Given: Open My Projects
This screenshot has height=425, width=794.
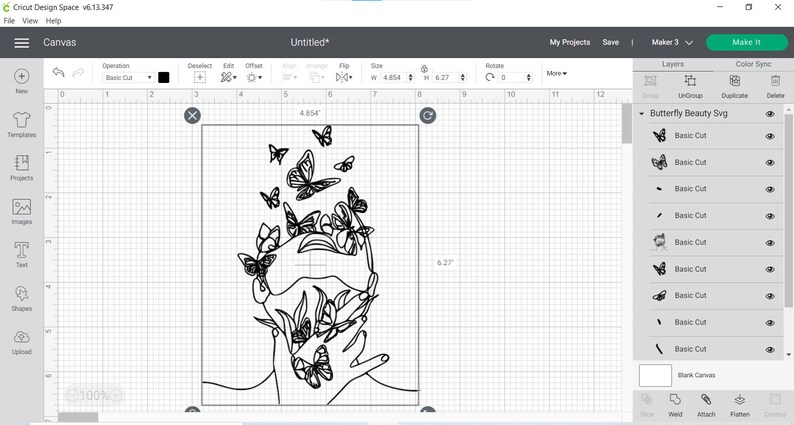Looking at the screenshot, I should [570, 43].
